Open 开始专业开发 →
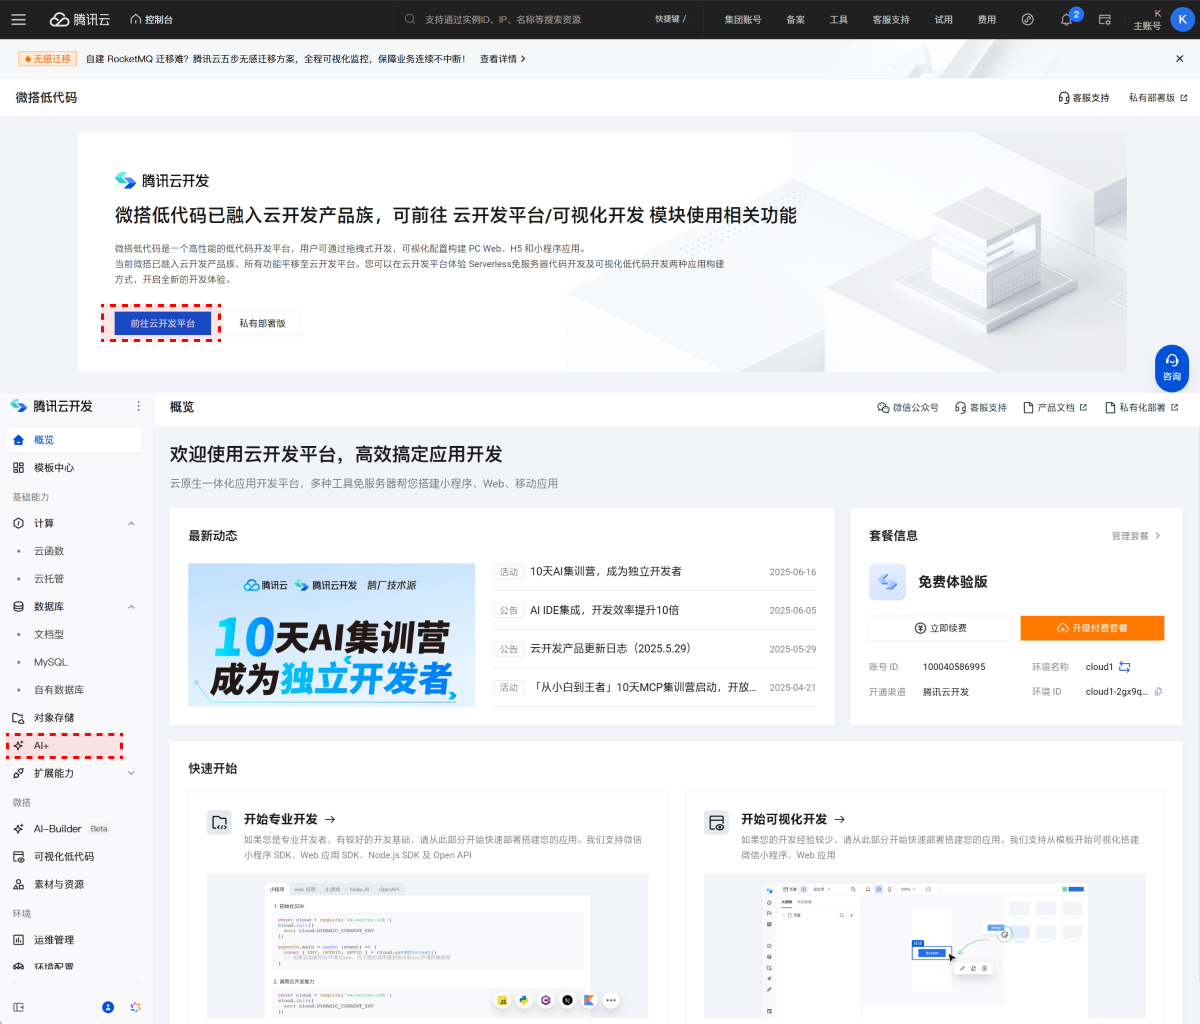The image size is (1200, 1024). tap(290, 819)
